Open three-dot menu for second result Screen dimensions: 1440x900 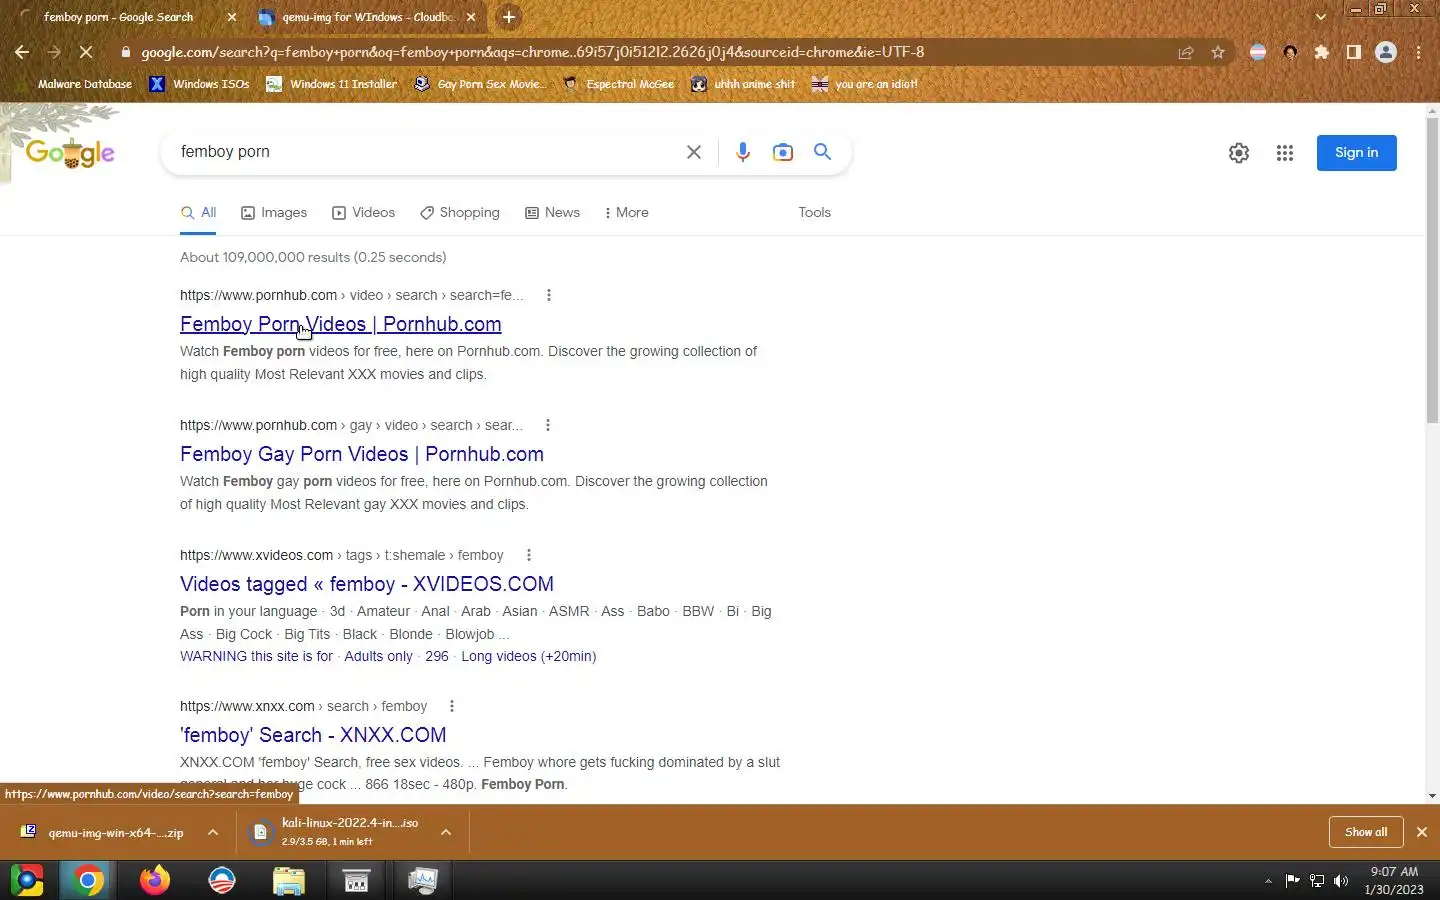pos(547,425)
